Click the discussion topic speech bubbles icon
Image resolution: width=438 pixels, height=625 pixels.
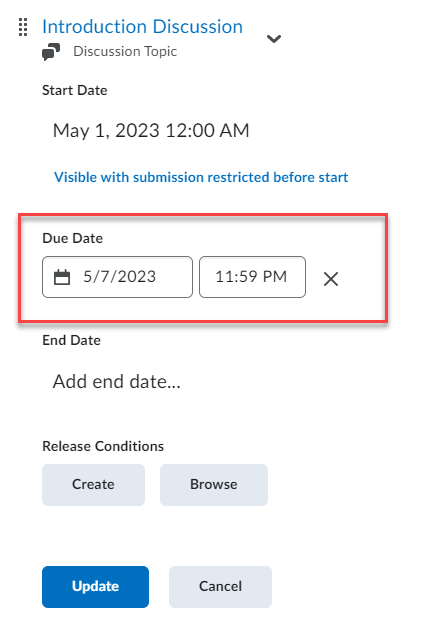point(51,52)
